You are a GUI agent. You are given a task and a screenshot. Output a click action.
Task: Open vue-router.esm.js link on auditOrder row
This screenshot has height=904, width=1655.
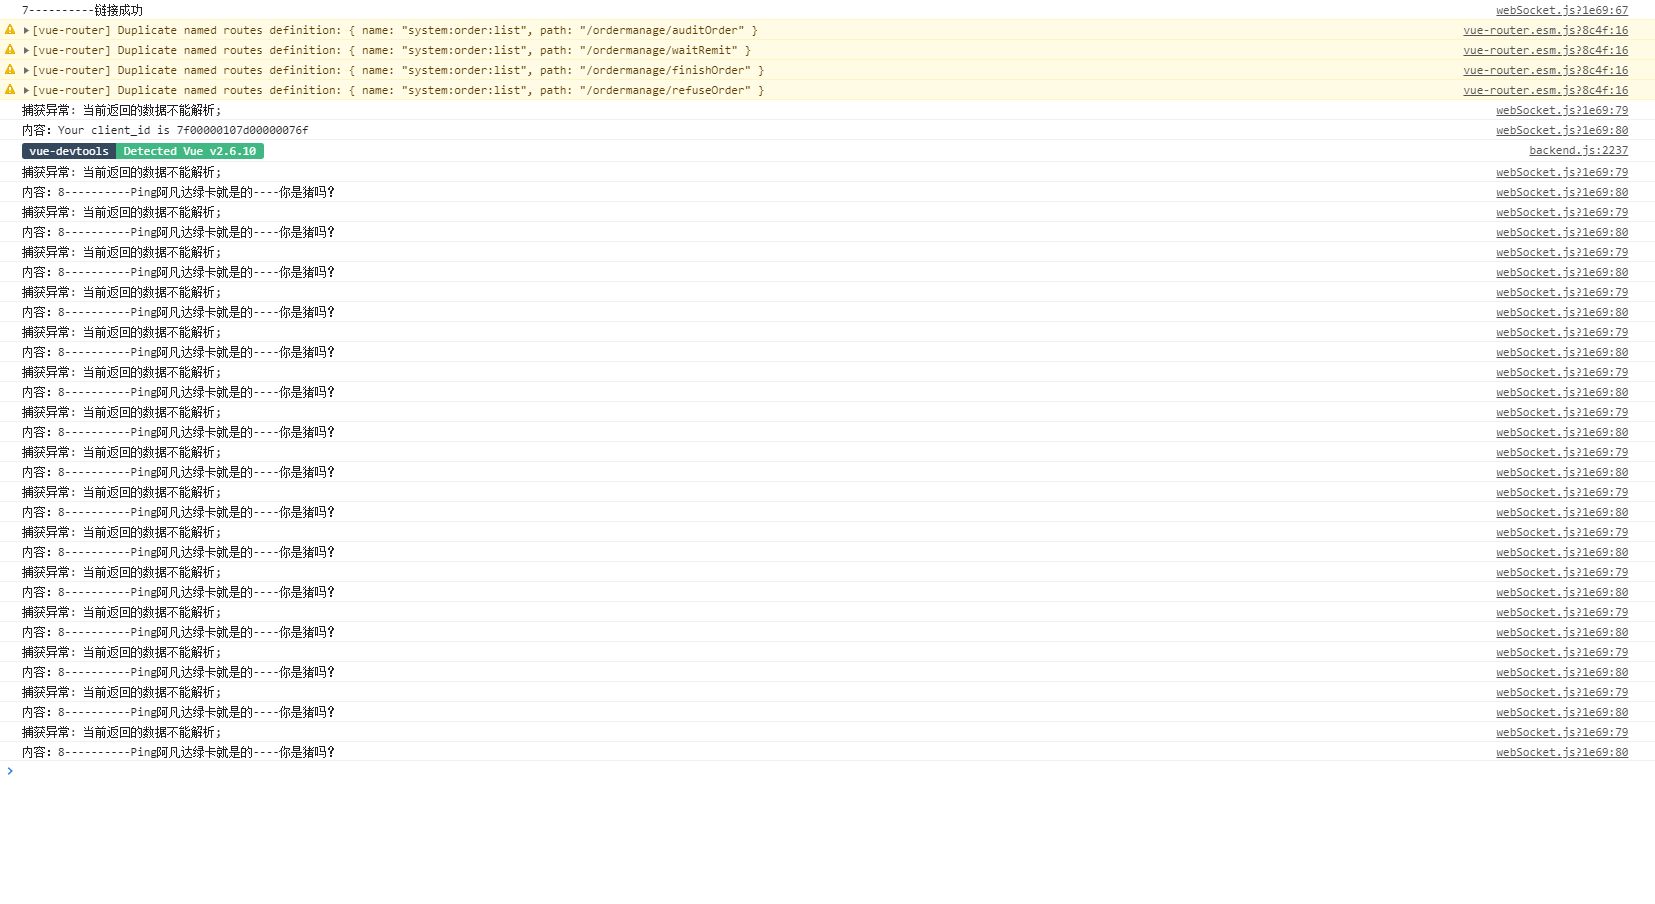click(x=1545, y=30)
